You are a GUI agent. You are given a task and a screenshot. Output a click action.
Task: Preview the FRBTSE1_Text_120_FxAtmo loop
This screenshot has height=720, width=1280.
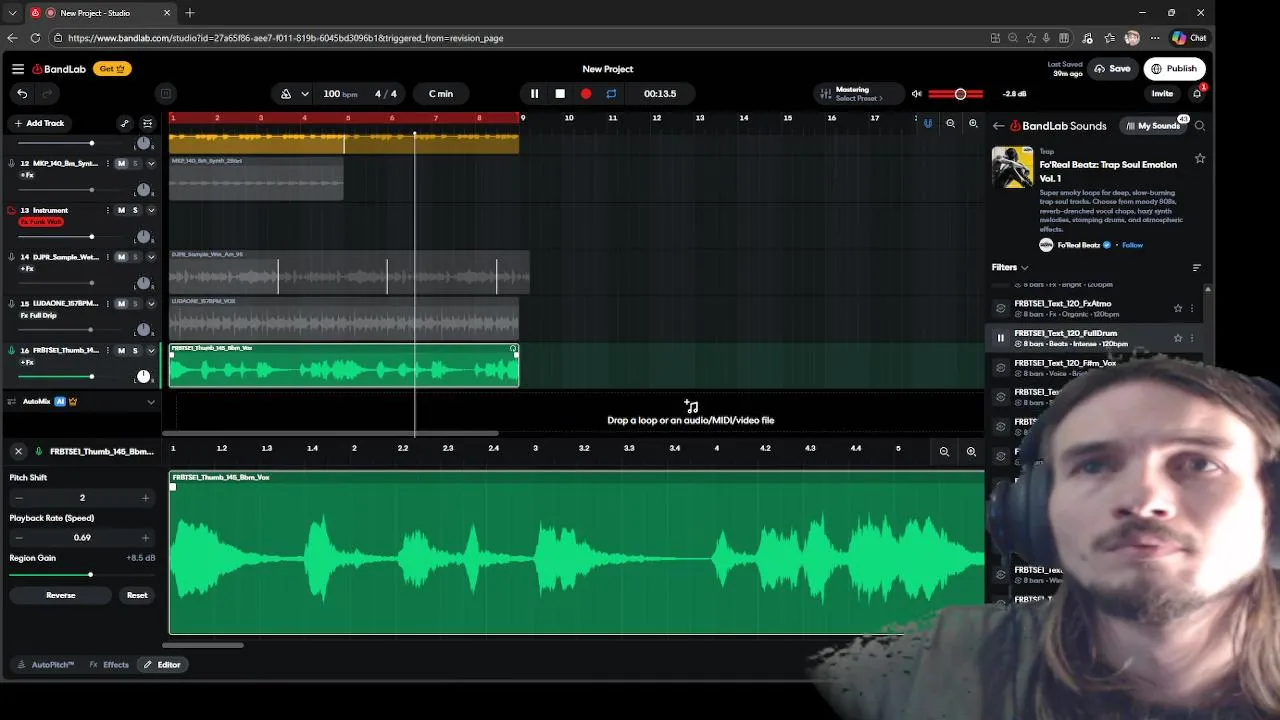(x=1000, y=308)
